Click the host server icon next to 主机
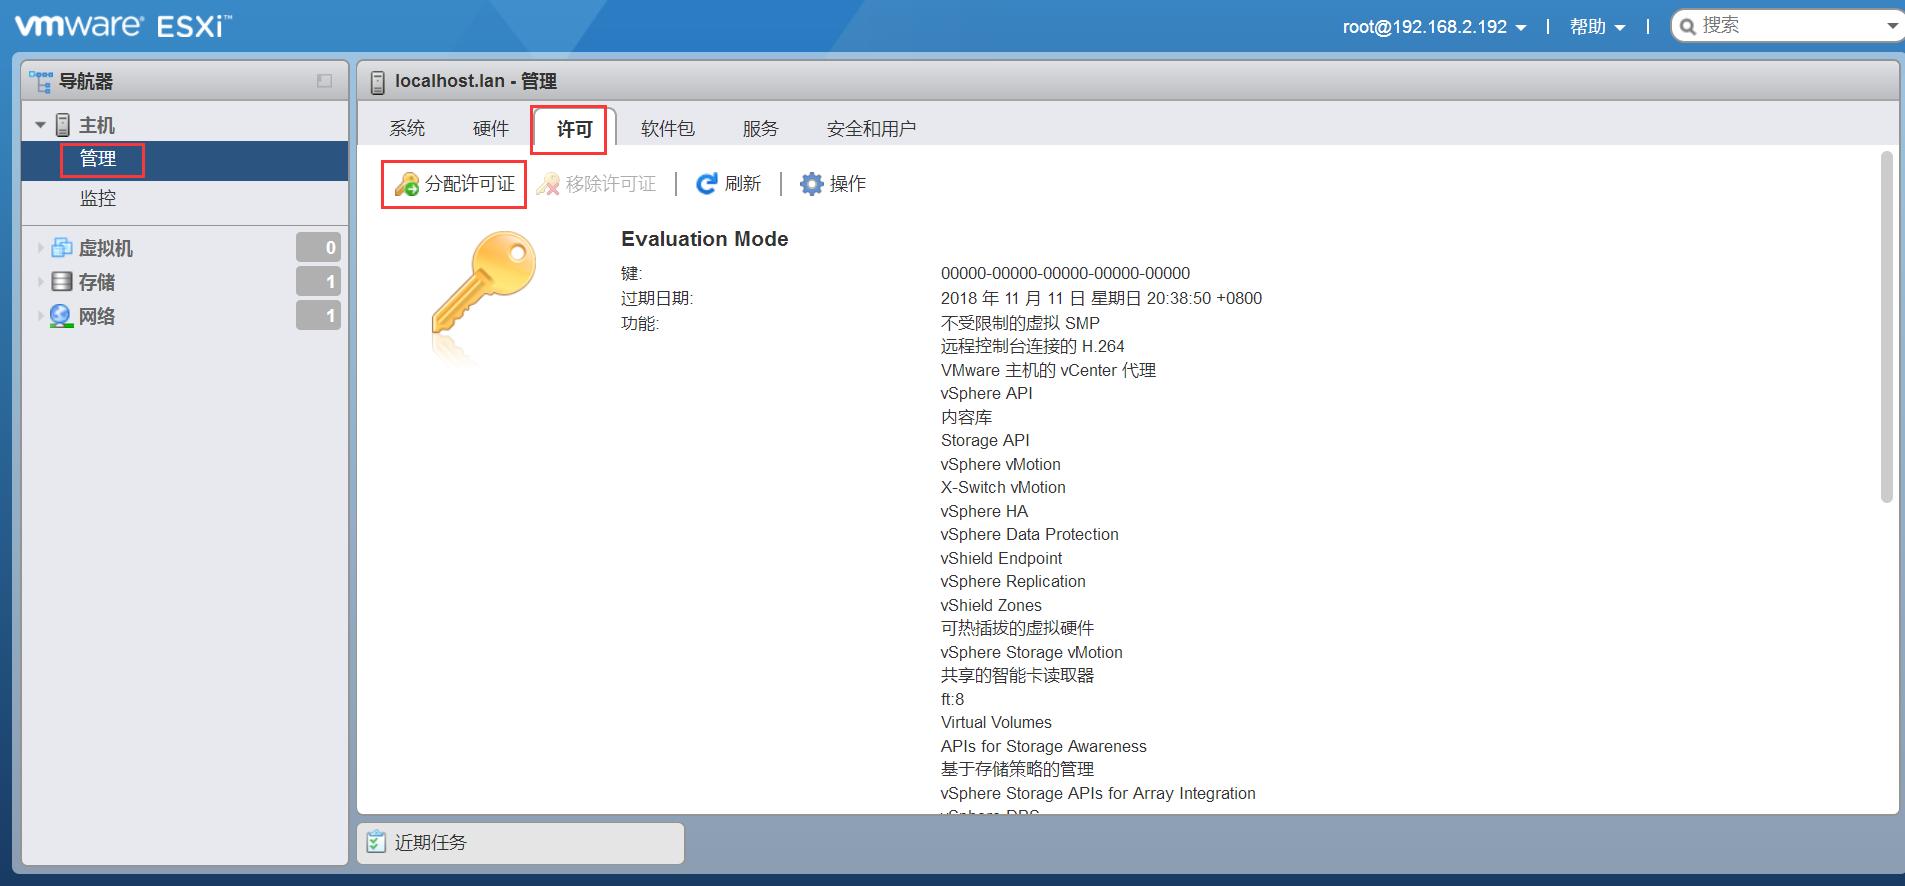Image resolution: width=1905 pixels, height=886 pixels. point(62,125)
